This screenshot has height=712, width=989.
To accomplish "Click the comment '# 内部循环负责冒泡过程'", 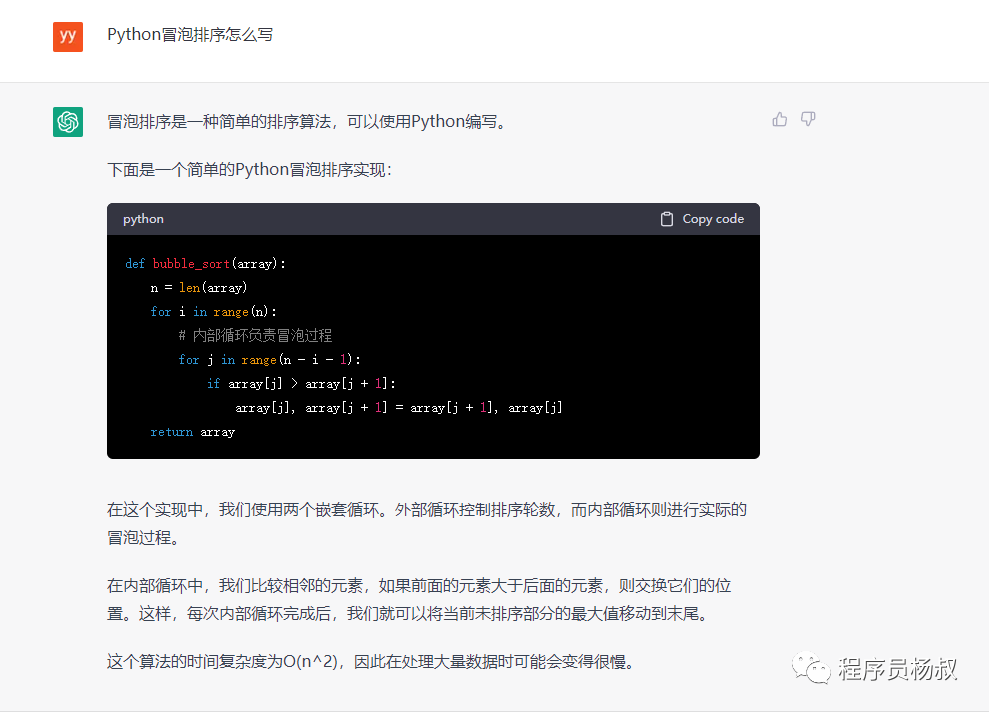I will click(x=255, y=336).
